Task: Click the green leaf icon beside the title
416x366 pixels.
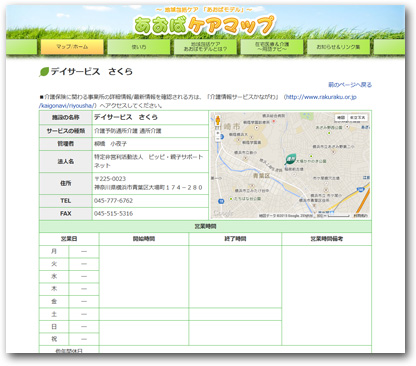Action: pyautogui.click(x=44, y=72)
